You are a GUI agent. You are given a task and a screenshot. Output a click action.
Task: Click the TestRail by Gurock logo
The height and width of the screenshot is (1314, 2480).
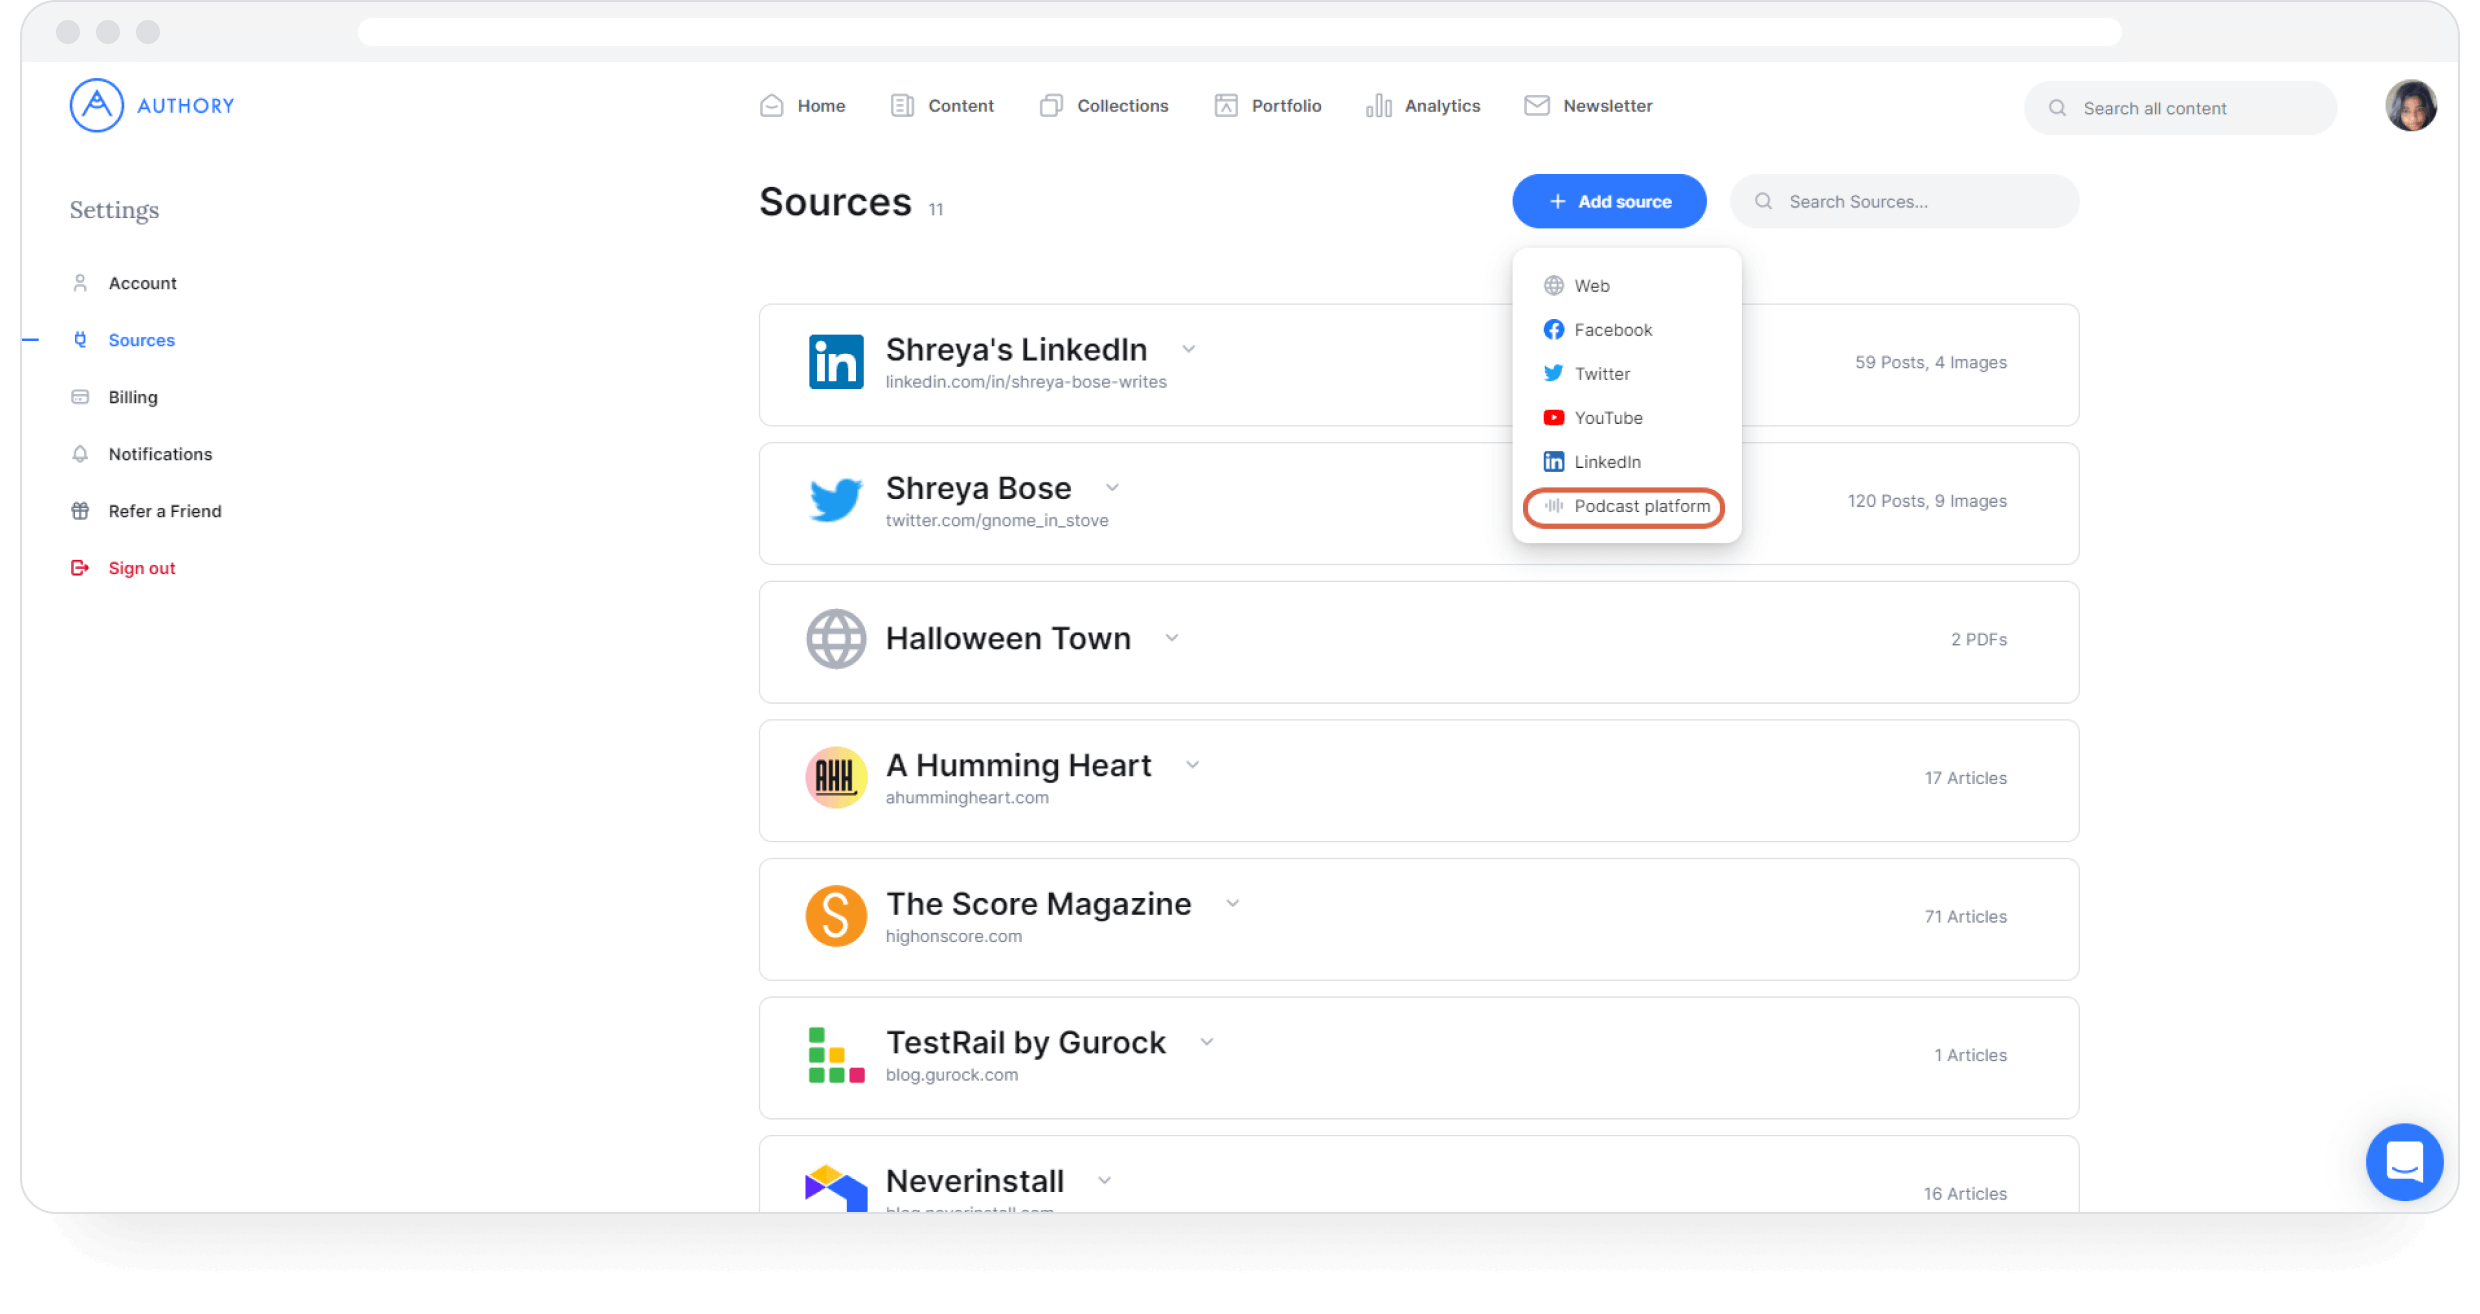[x=836, y=1055]
